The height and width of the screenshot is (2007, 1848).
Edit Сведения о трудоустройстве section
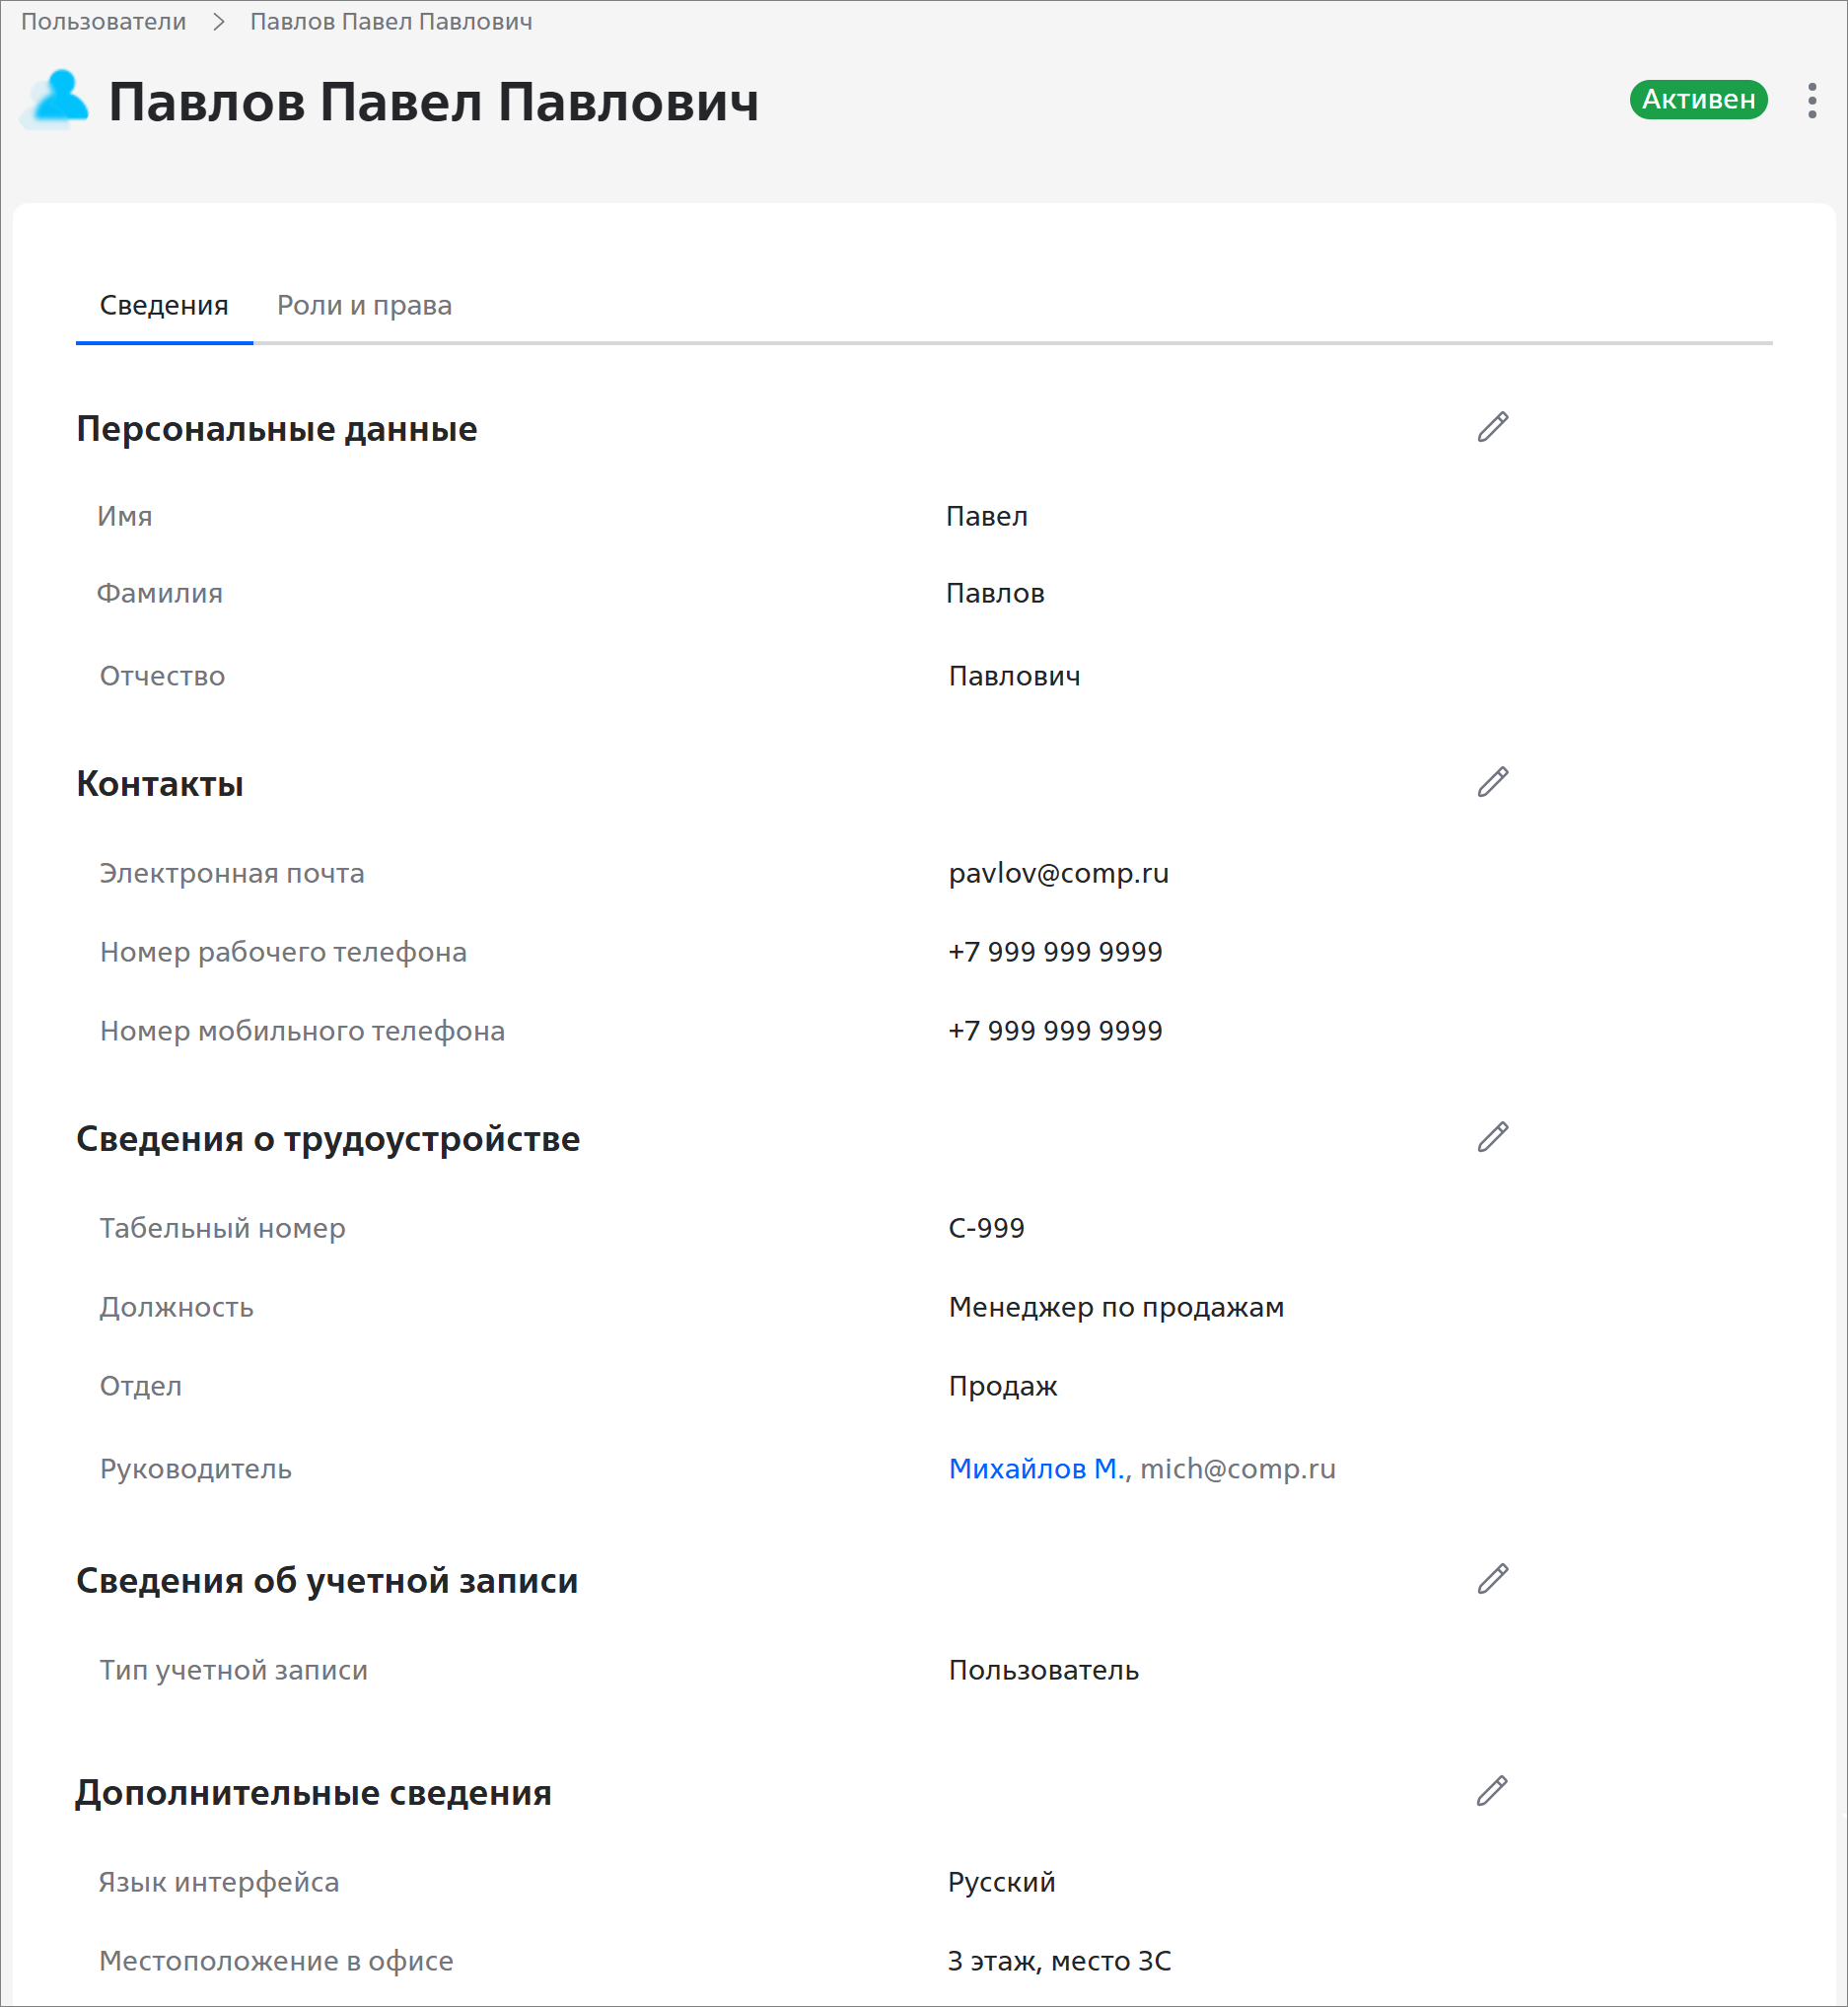point(1492,1137)
